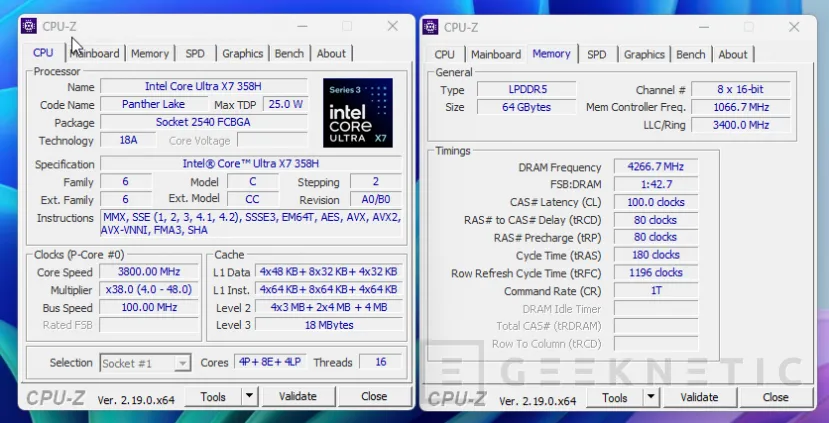The image size is (829, 423).
Task: Open Bench tab in right CPU-Z window
Action: coord(690,54)
